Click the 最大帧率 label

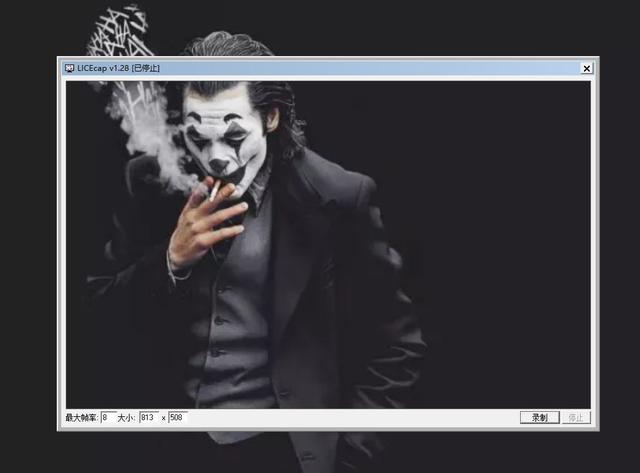coord(82,417)
